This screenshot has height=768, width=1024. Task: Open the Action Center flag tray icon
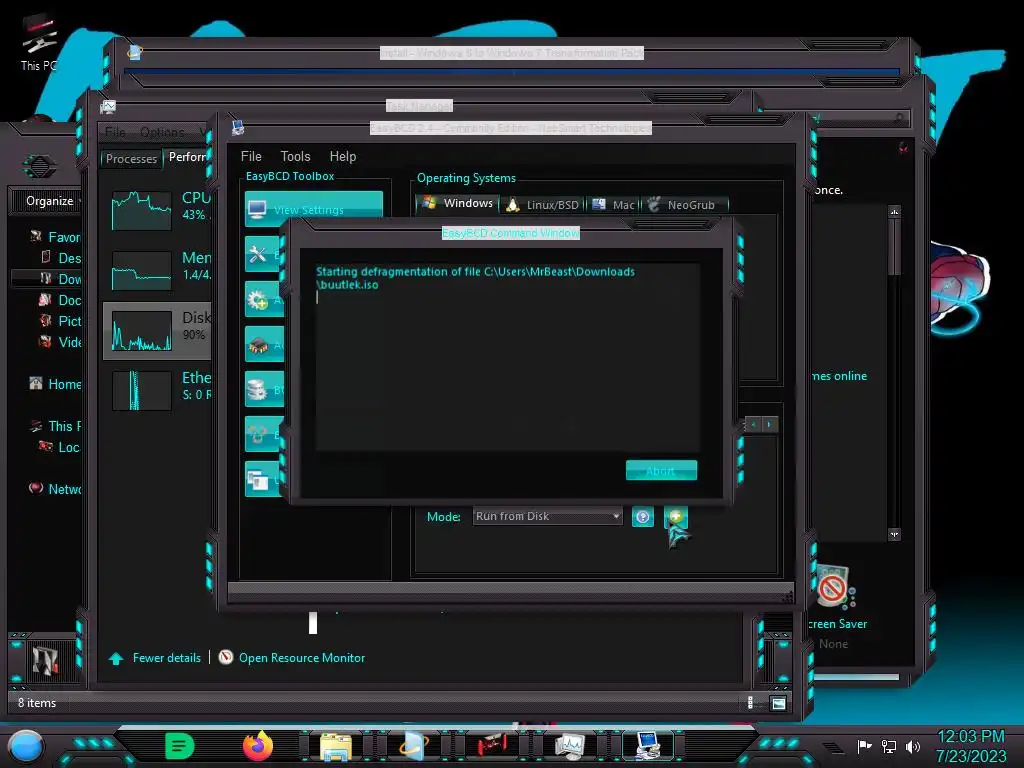click(865, 746)
